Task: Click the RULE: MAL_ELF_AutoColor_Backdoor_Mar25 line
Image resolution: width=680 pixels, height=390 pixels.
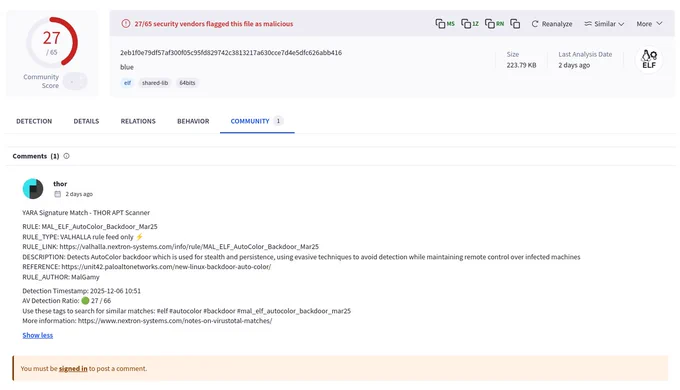Action: pyautogui.click(x=90, y=226)
